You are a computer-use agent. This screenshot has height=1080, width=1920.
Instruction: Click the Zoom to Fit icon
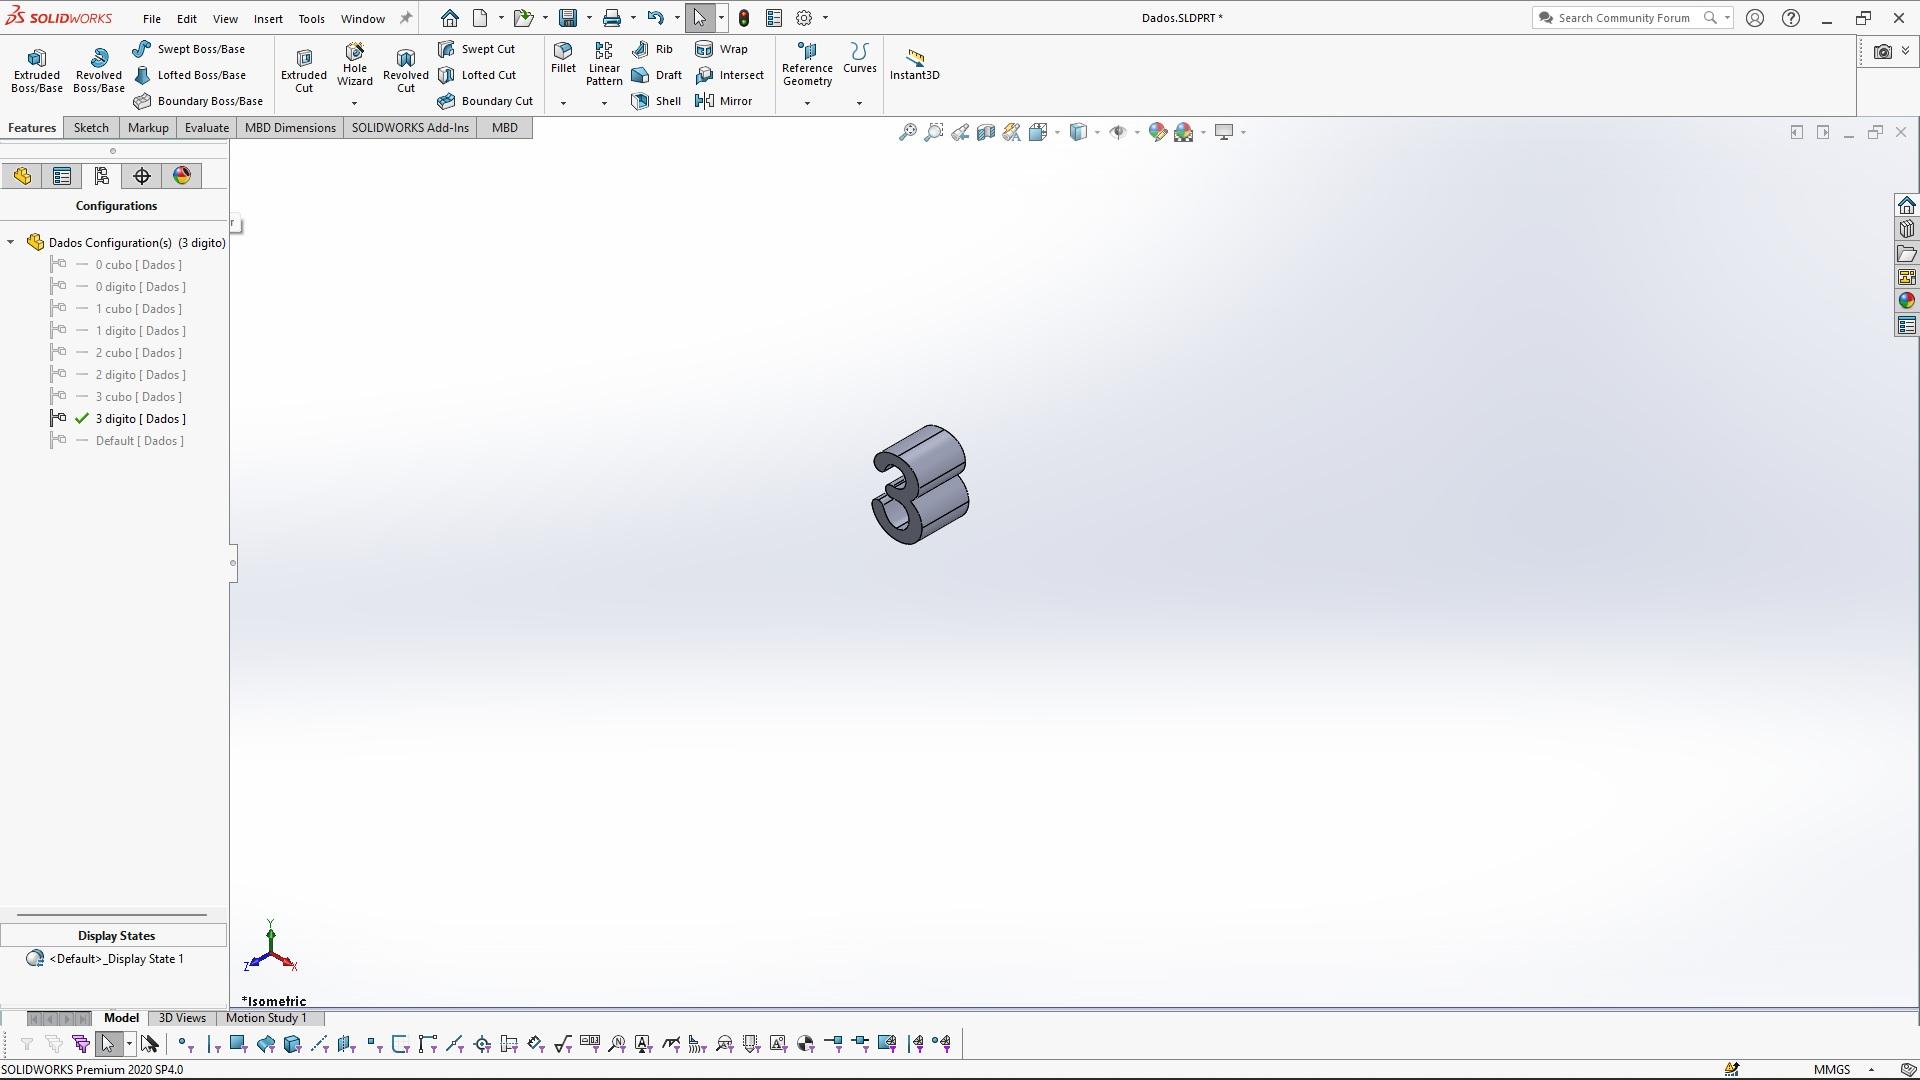click(907, 132)
